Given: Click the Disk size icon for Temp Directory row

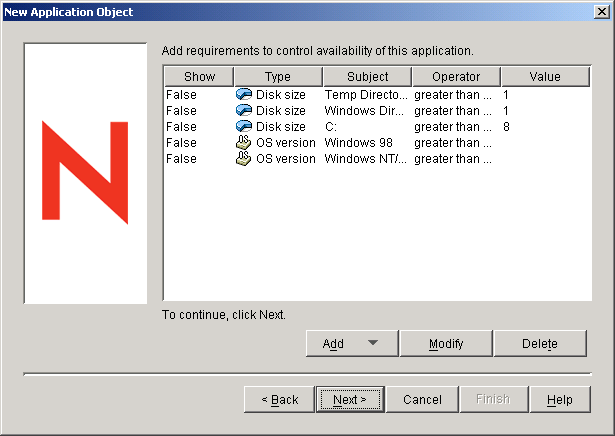Looking at the screenshot, I should tap(244, 94).
